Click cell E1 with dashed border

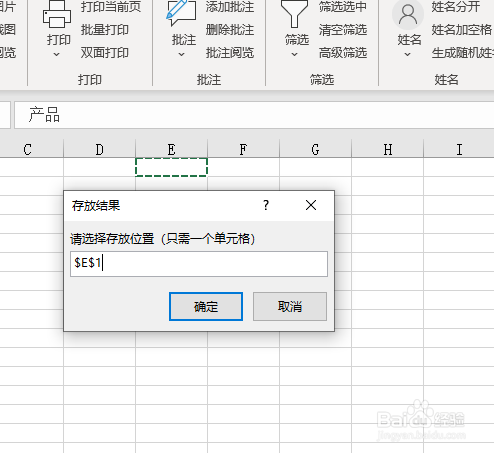pos(171,167)
